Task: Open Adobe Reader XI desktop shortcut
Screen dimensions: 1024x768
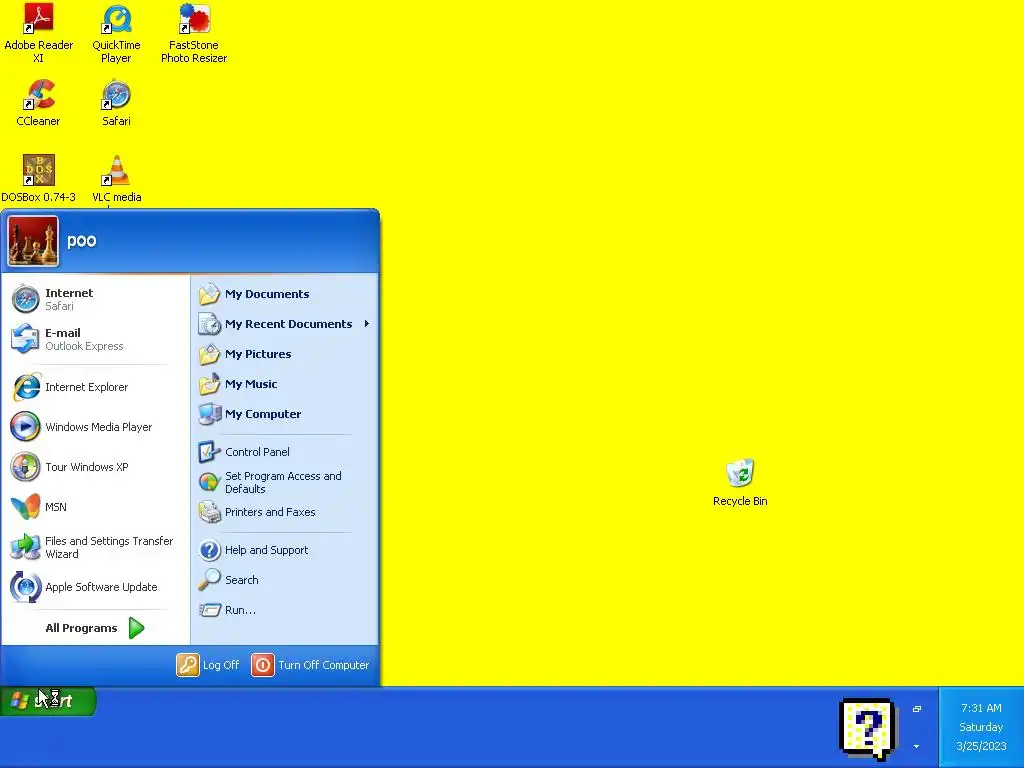Action: [x=39, y=33]
